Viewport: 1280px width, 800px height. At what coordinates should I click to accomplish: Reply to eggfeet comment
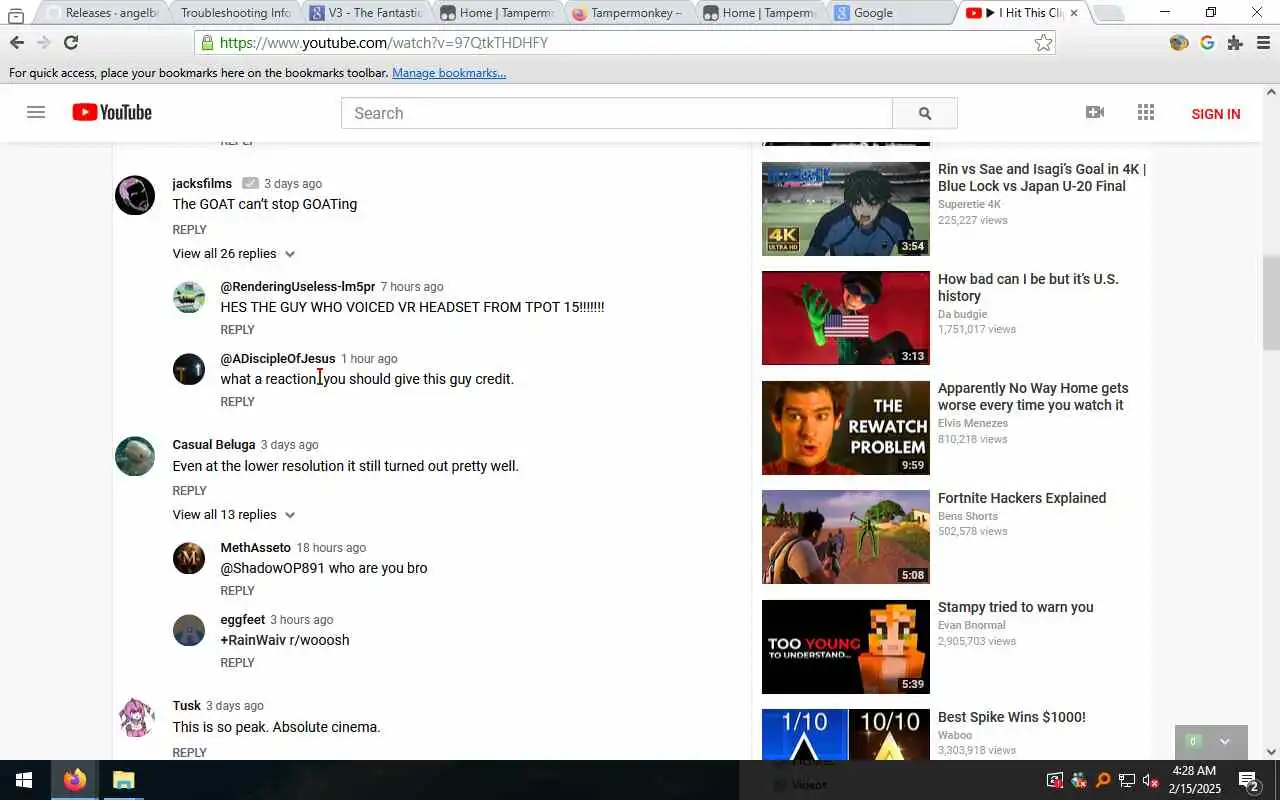tap(237, 663)
